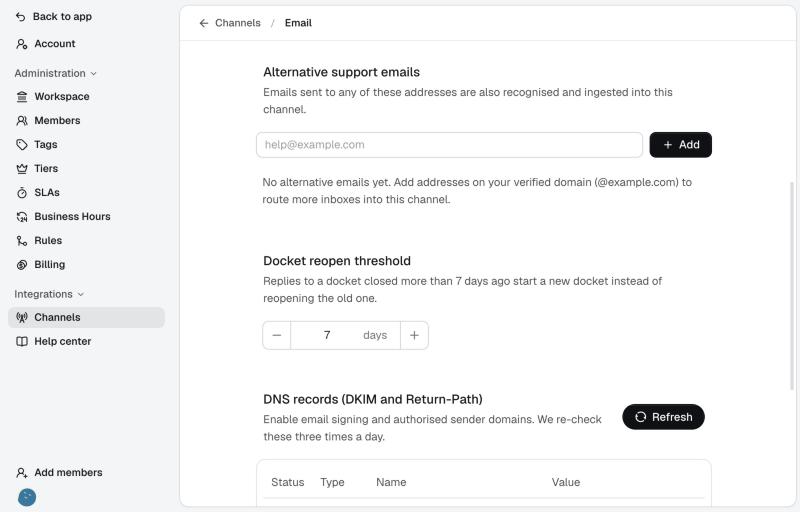Increase reopen threshold with plus button
Screen dimensions: 800x512
click(414, 336)
